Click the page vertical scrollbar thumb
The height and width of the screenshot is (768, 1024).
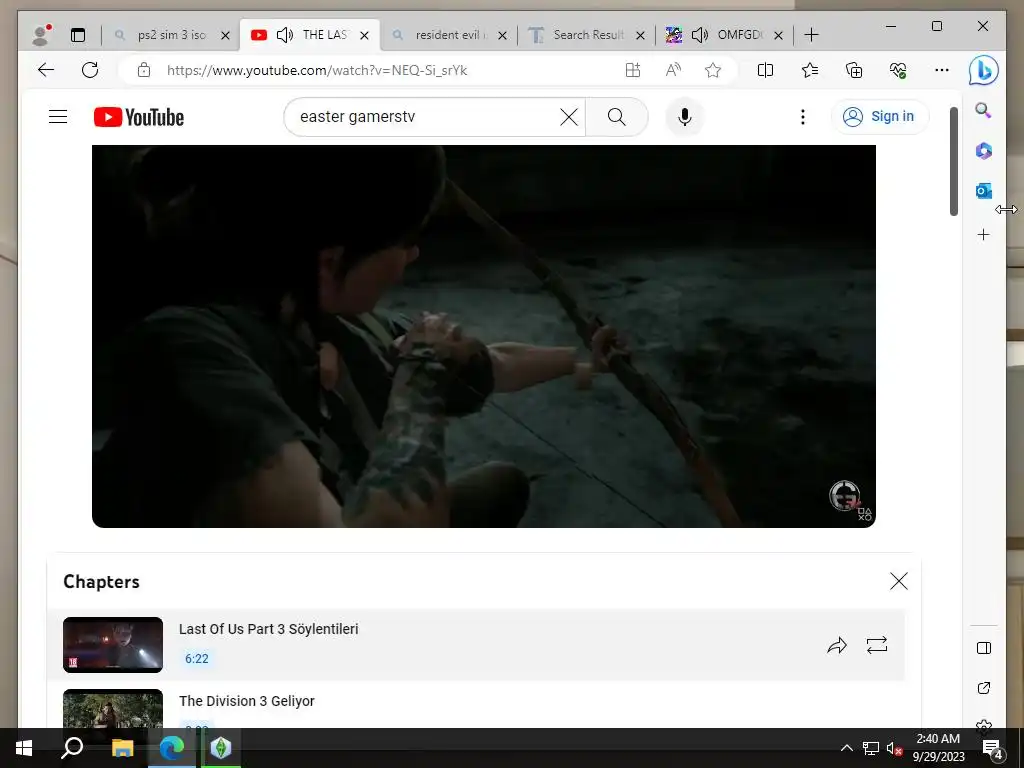tap(953, 161)
